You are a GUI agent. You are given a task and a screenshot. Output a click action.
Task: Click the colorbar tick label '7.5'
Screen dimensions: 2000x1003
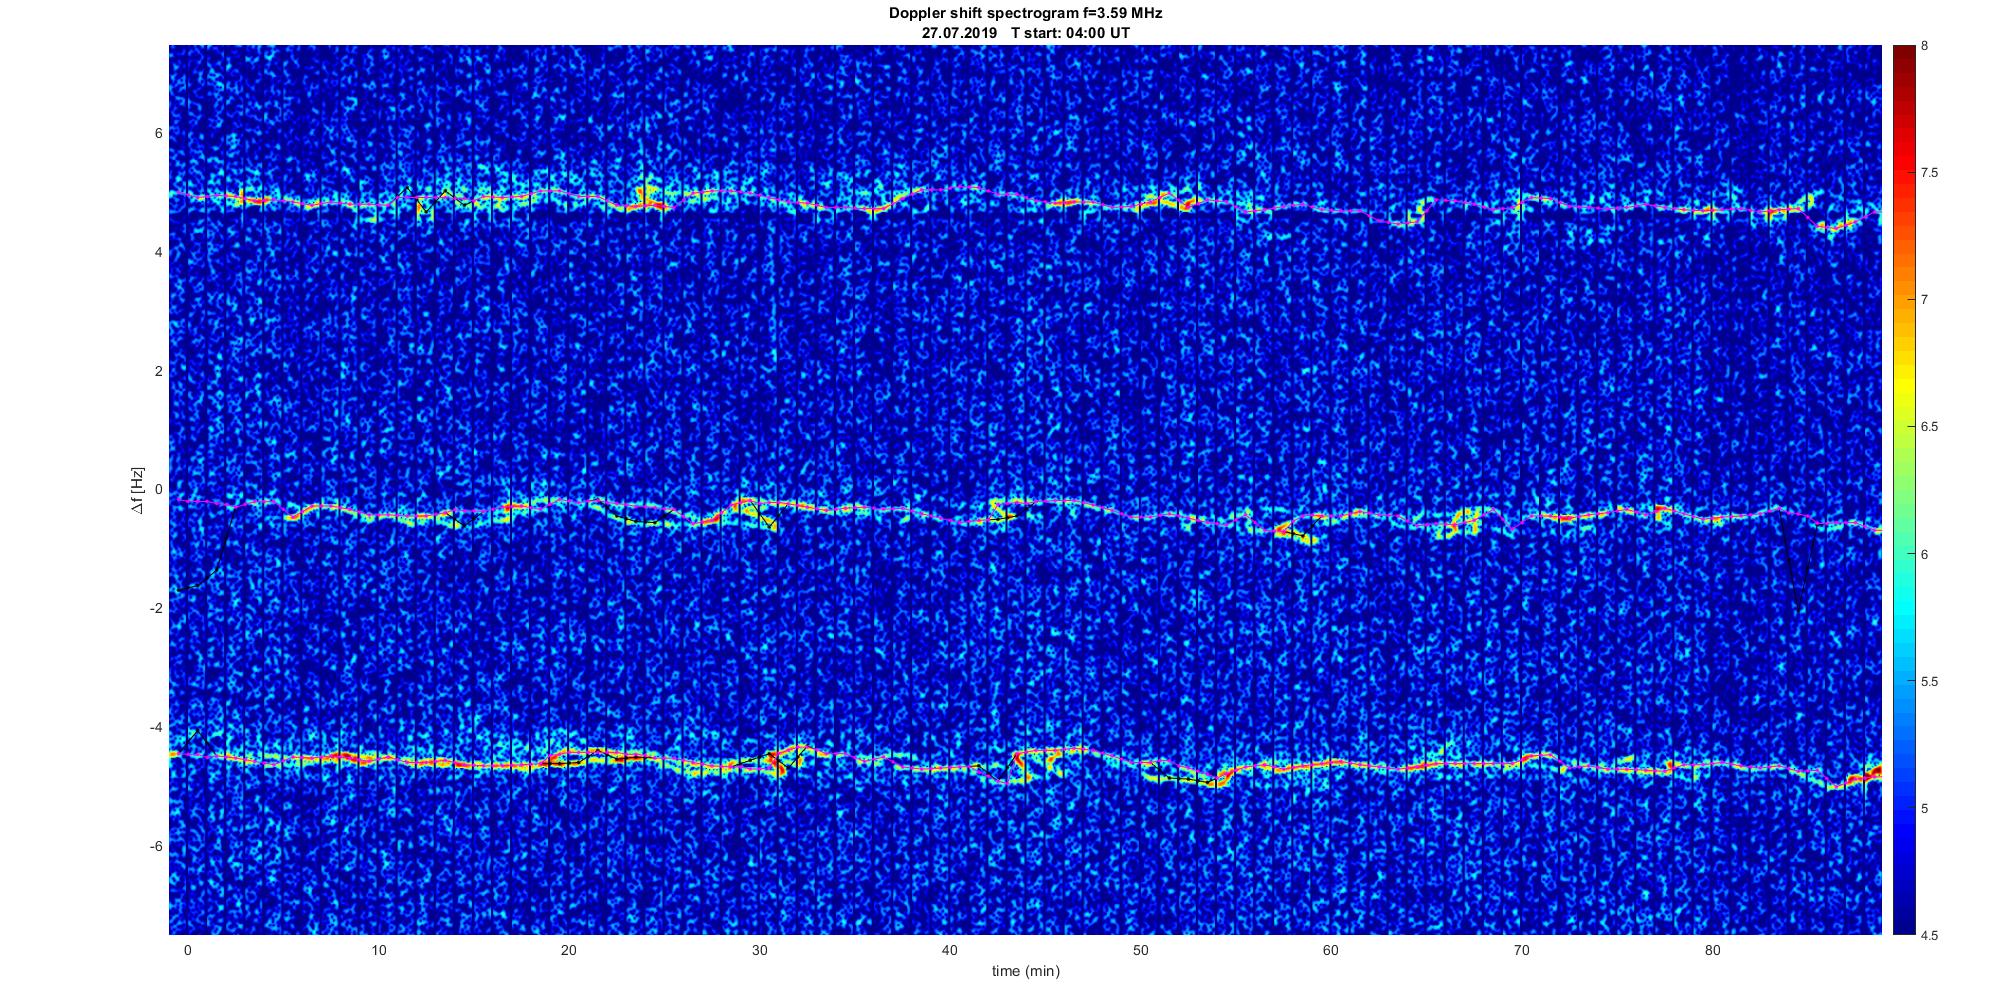(x=1929, y=173)
